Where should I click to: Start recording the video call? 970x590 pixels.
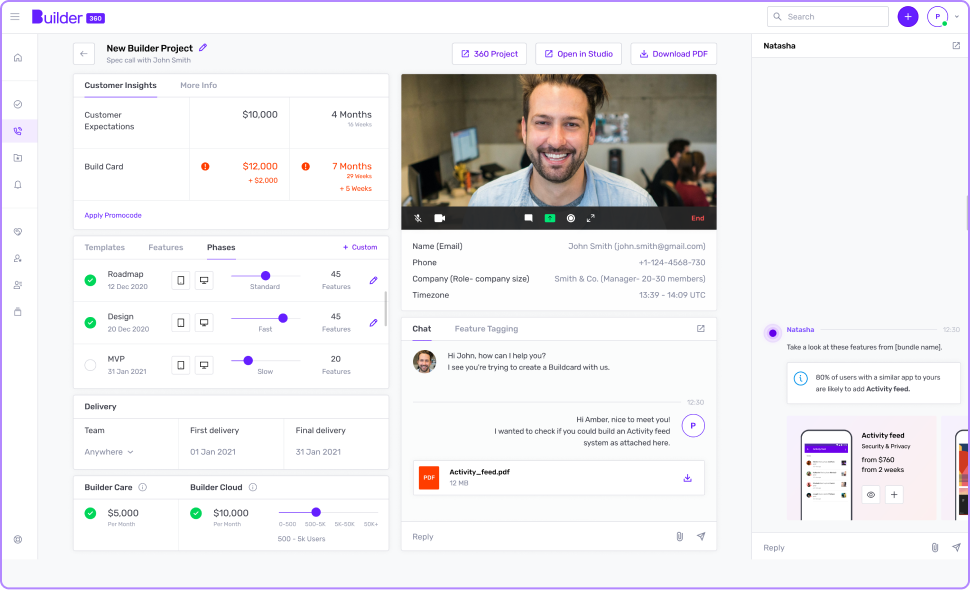point(571,218)
